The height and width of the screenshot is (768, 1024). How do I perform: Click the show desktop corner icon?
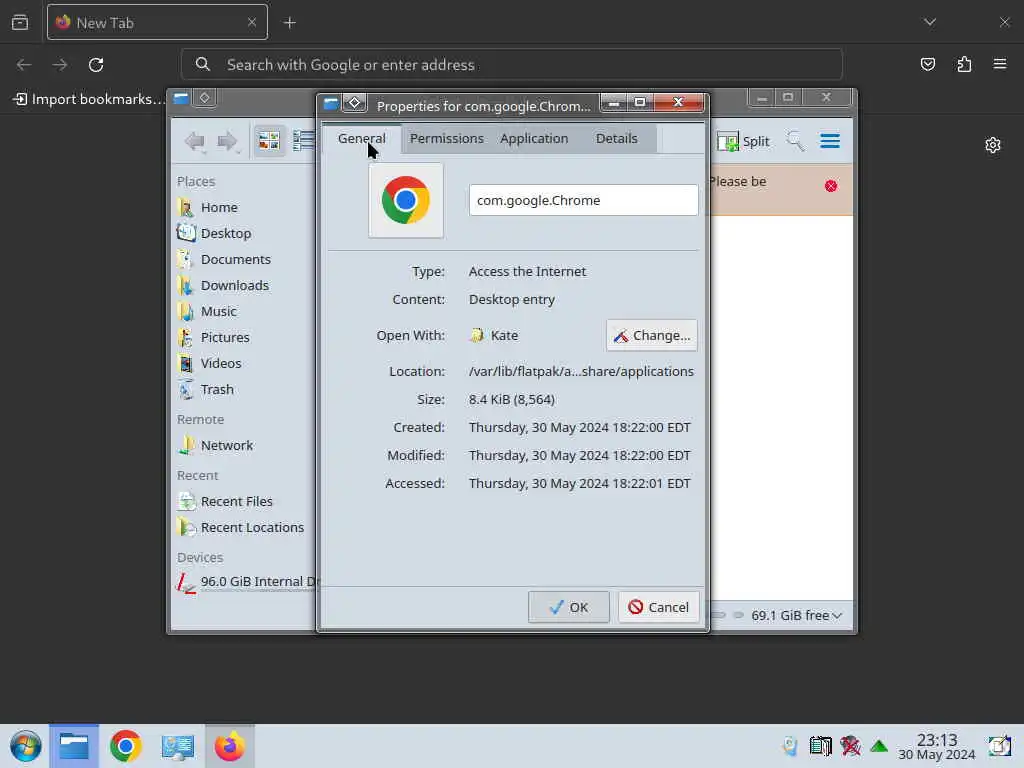pyautogui.click(x=999, y=746)
